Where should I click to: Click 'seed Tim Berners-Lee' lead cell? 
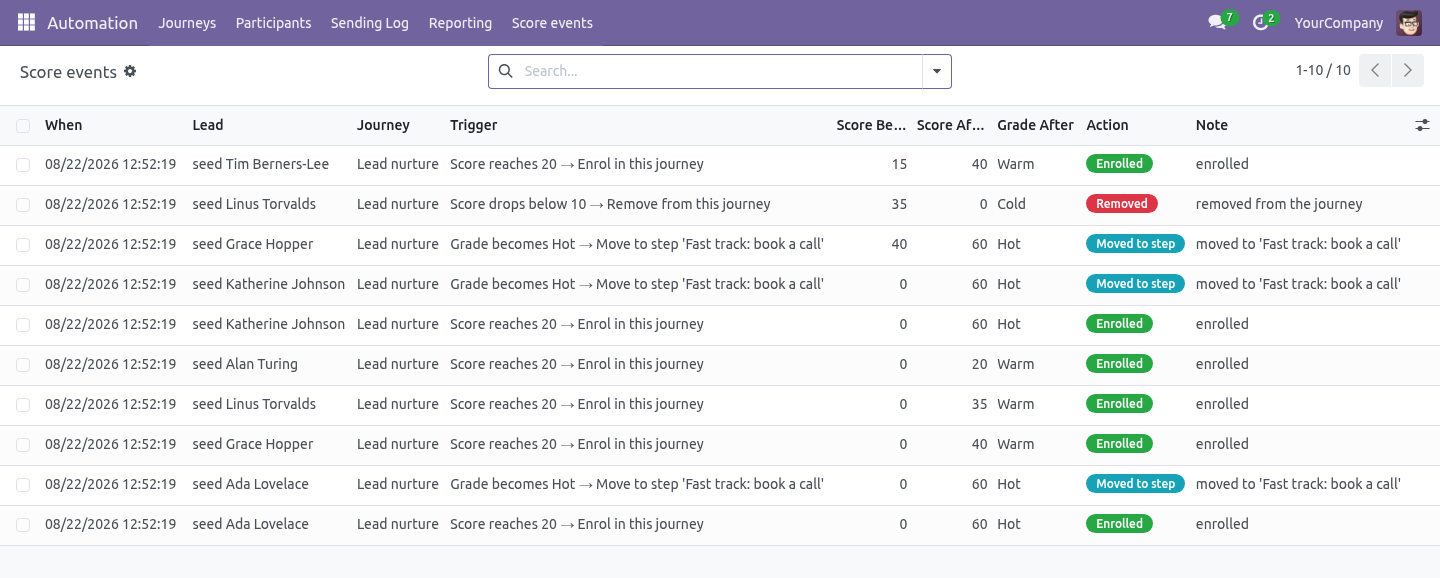tap(260, 164)
